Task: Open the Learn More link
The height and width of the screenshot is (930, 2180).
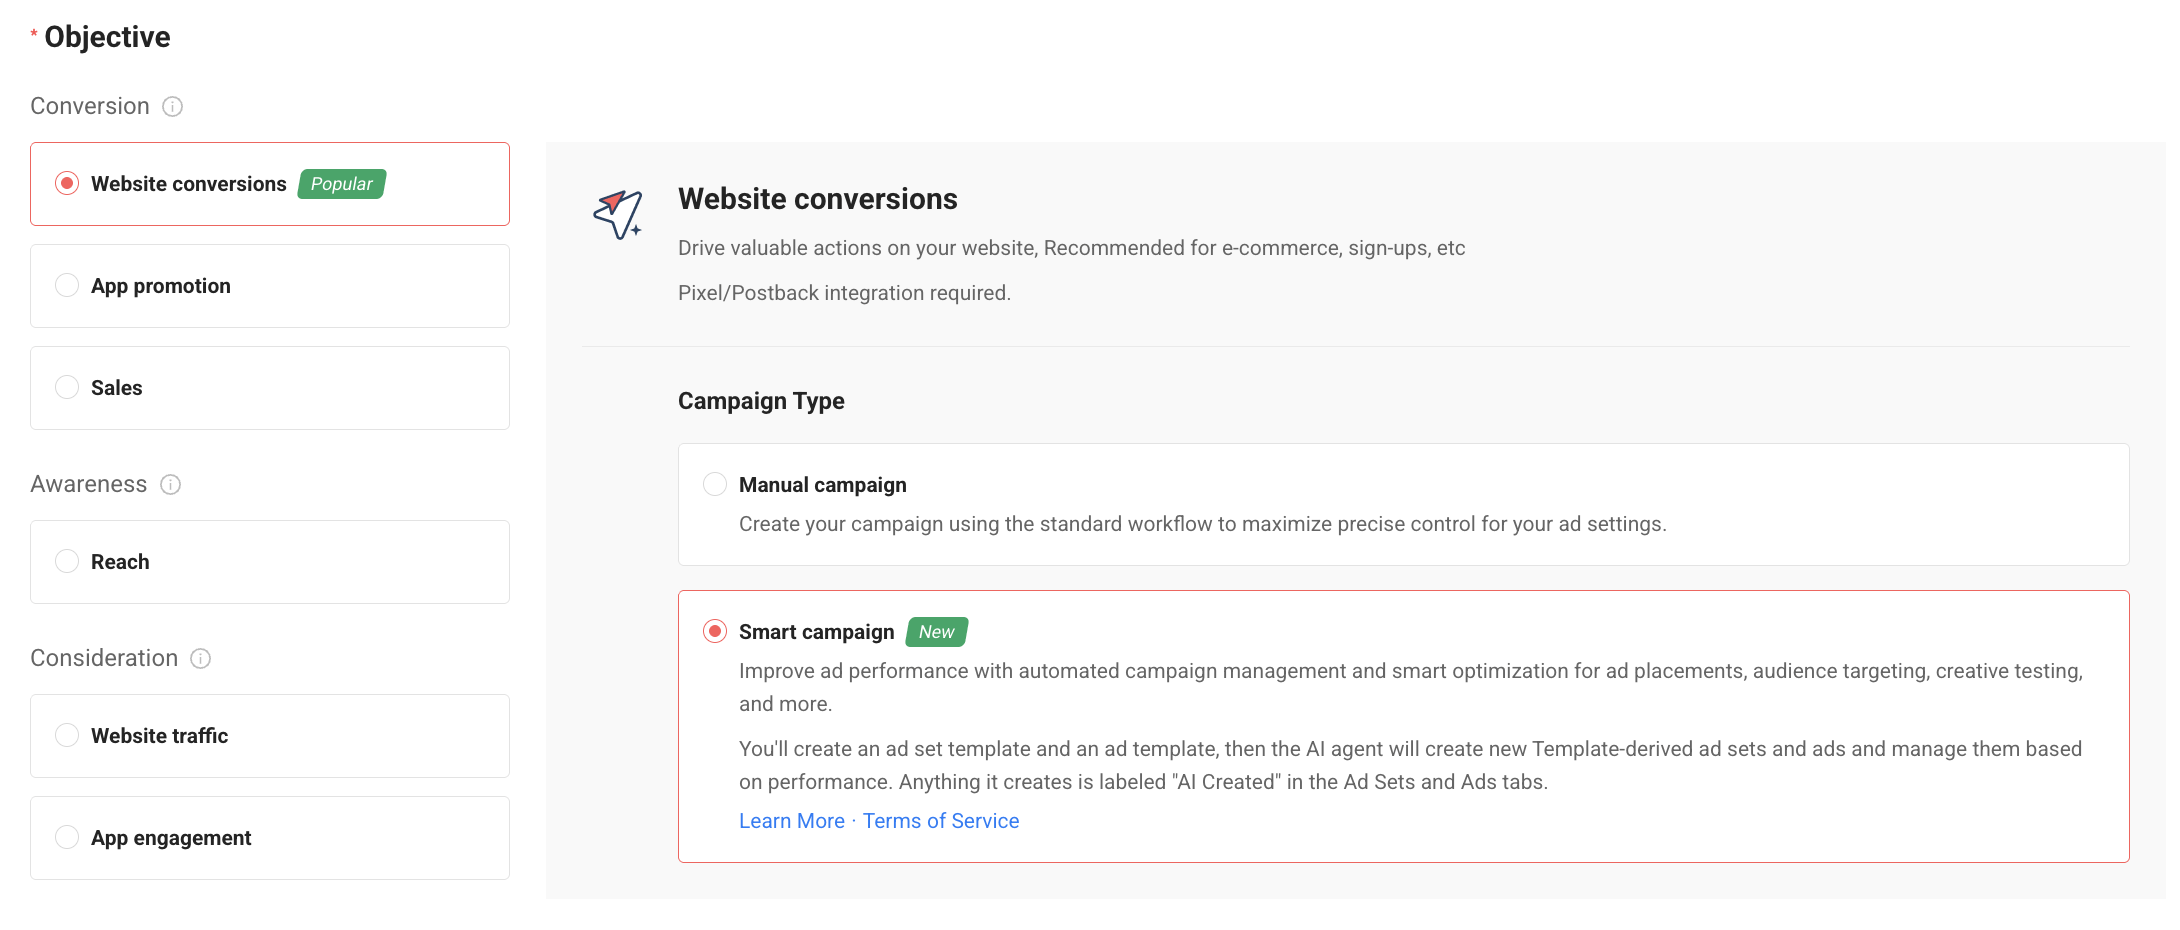Action: coord(792,821)
